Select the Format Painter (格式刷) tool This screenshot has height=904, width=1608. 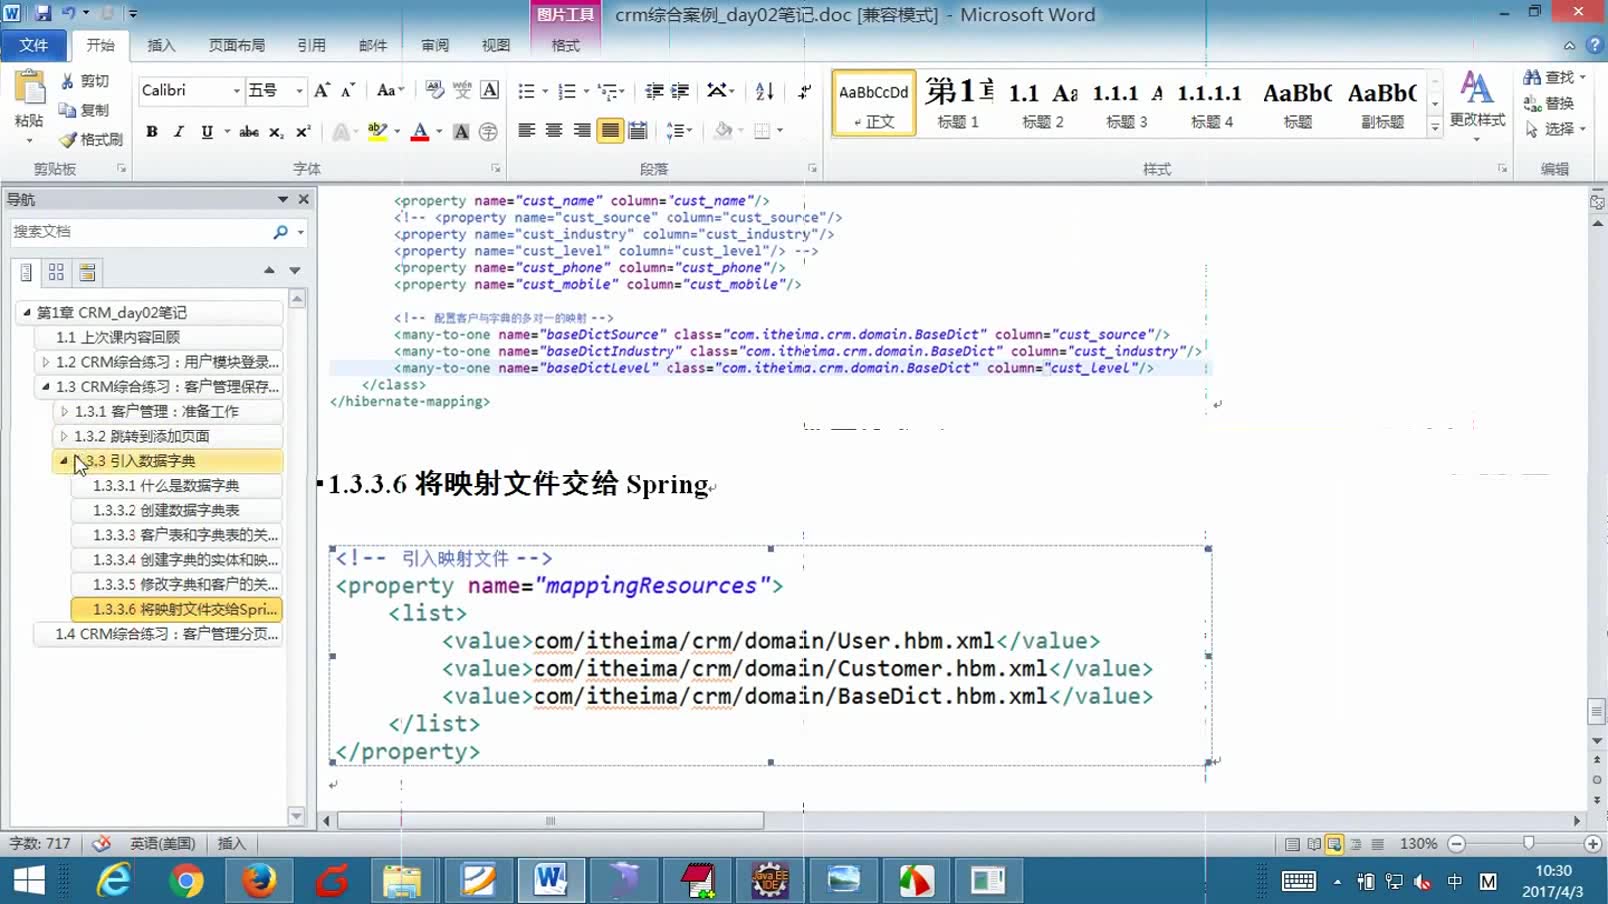(91, 139)
